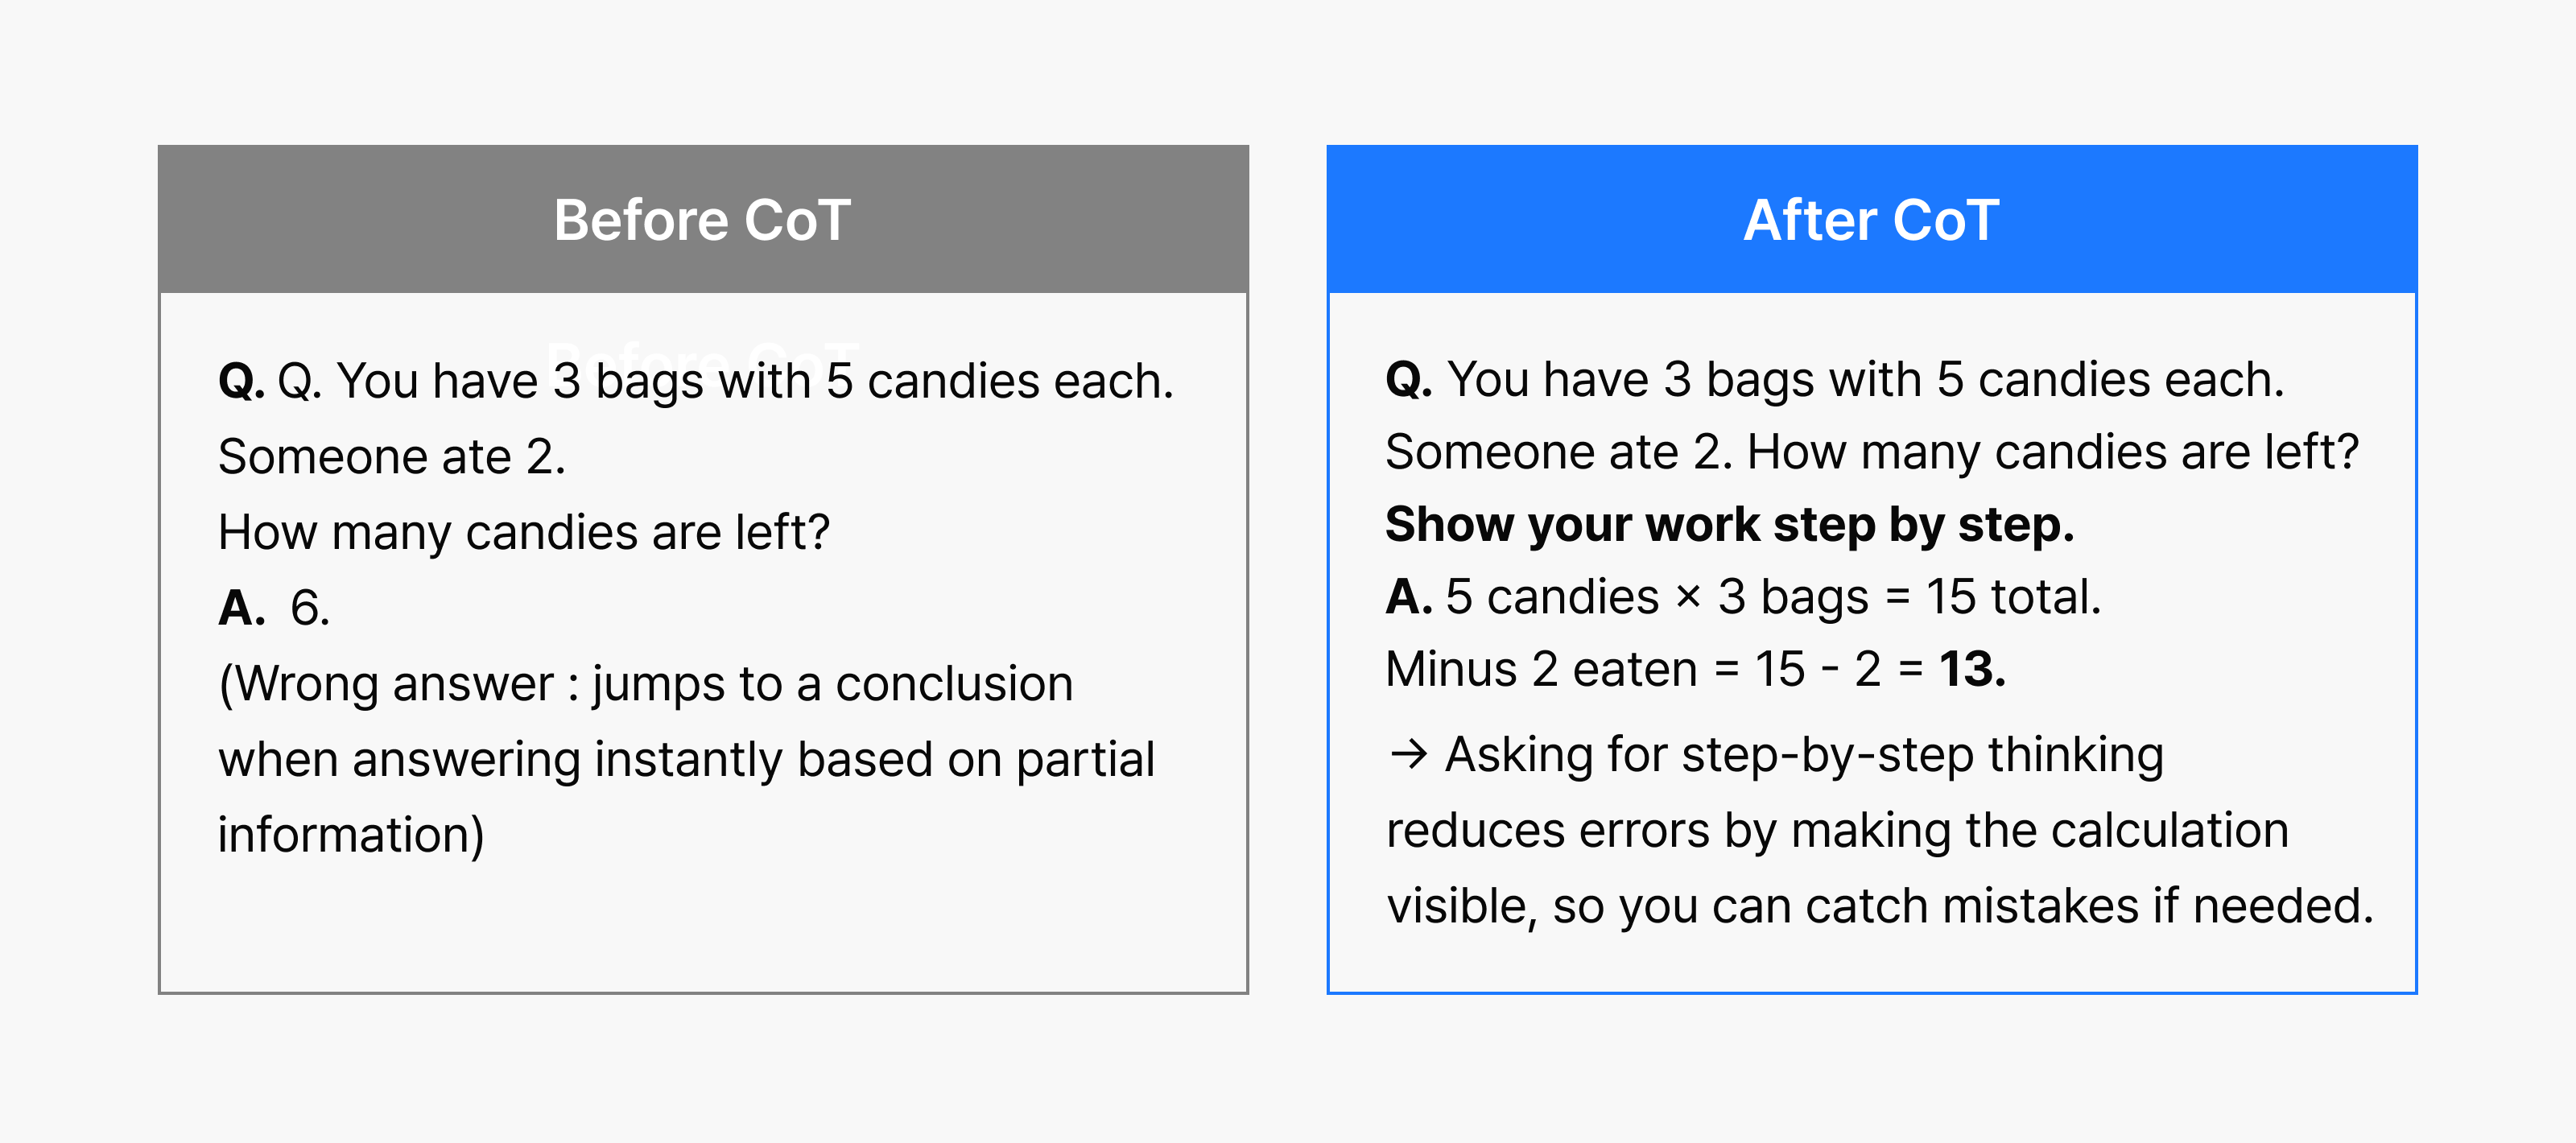Click 'Someone ate 2.' in Before panel
The width and height of the screenshot is (2576, 1143).
click(392, 457)
